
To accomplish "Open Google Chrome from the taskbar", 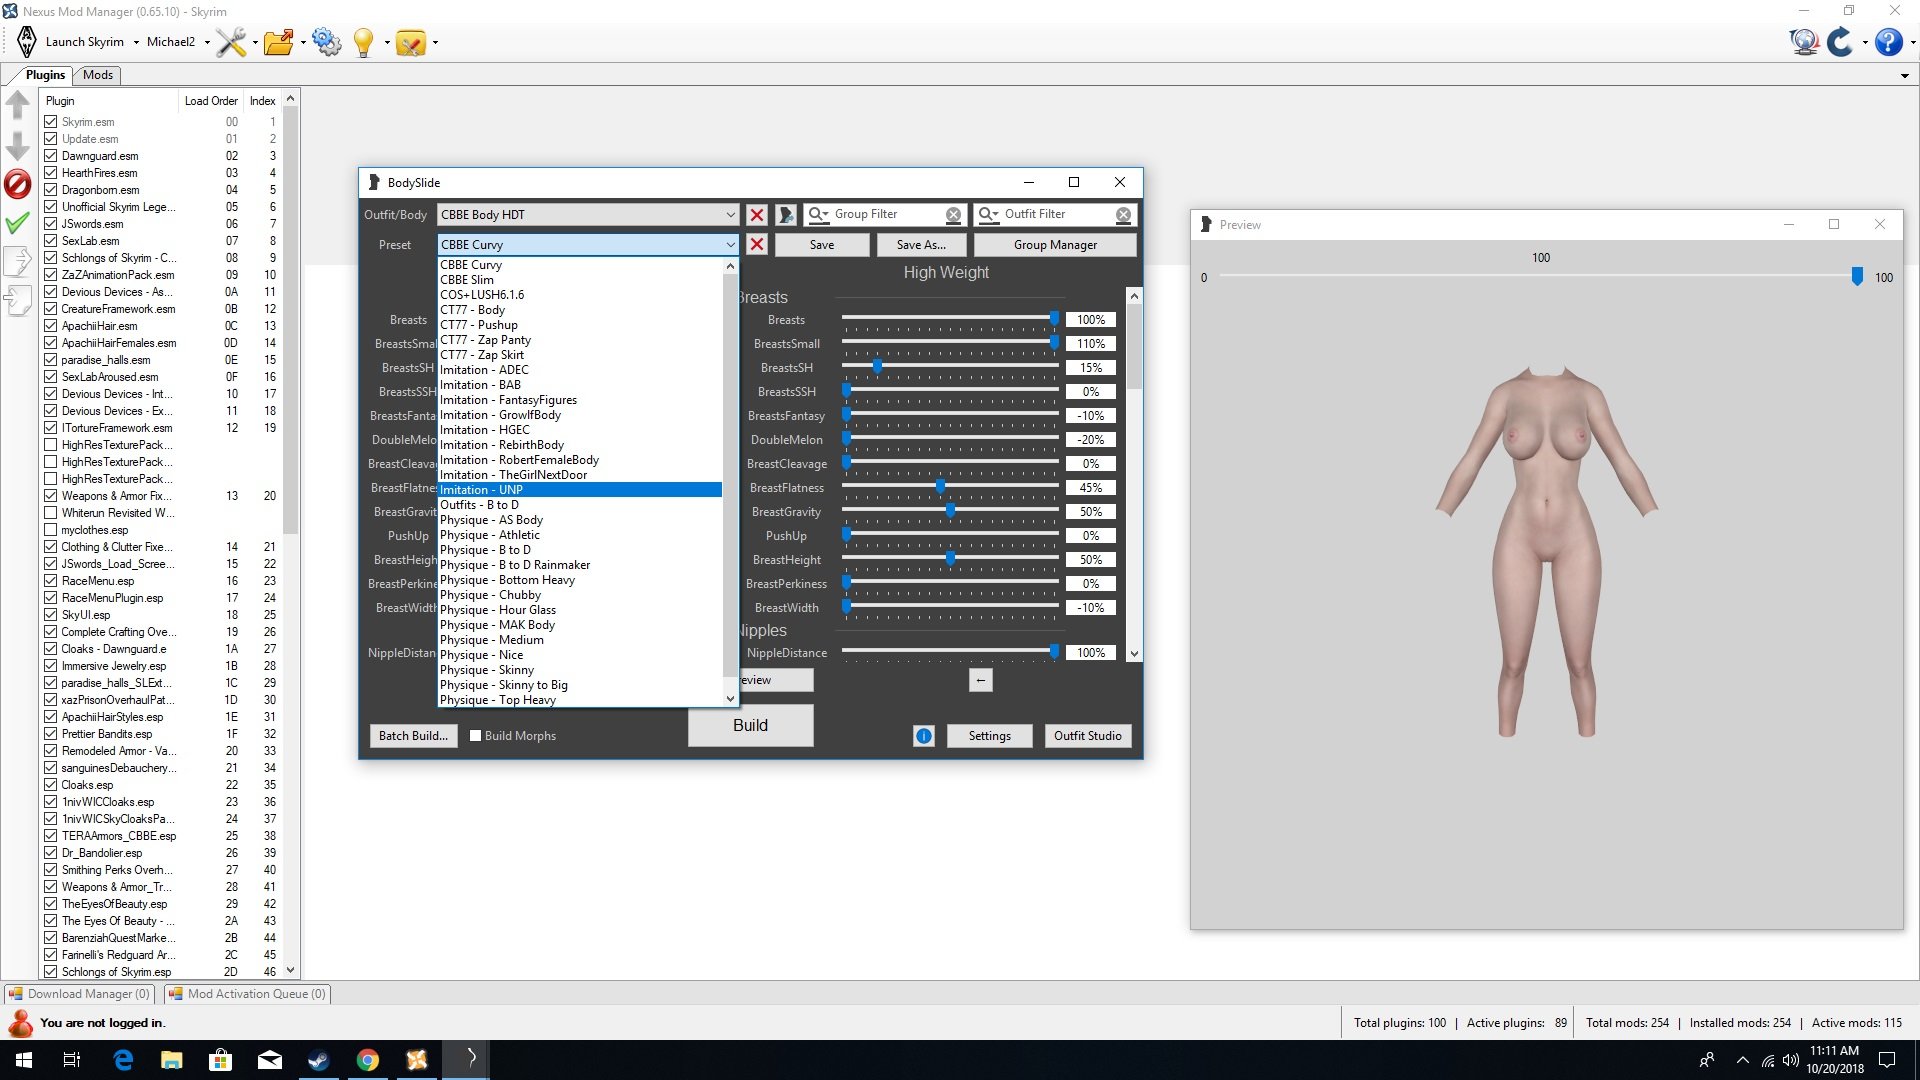I will [368, 1060].
